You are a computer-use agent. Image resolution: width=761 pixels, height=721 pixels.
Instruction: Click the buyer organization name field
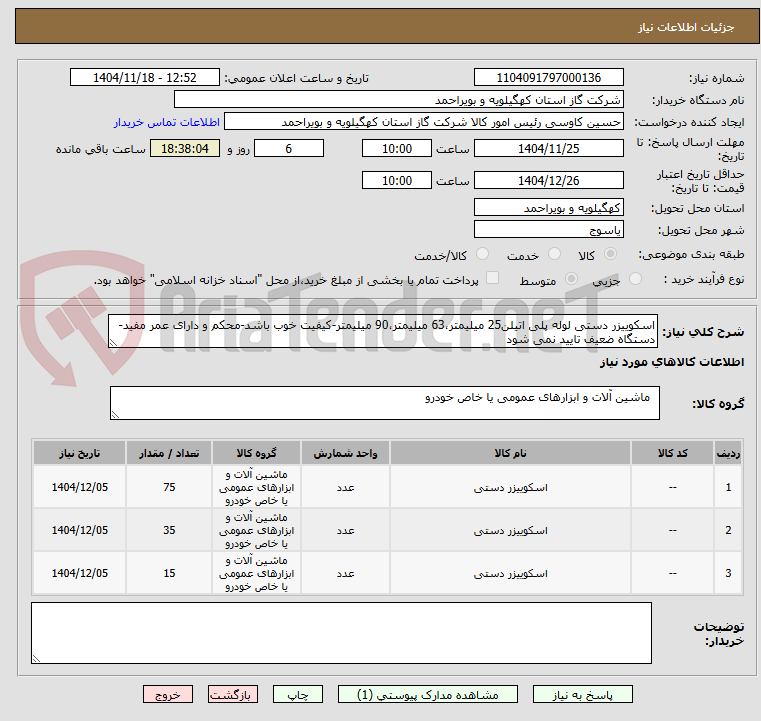coord(398,100)
